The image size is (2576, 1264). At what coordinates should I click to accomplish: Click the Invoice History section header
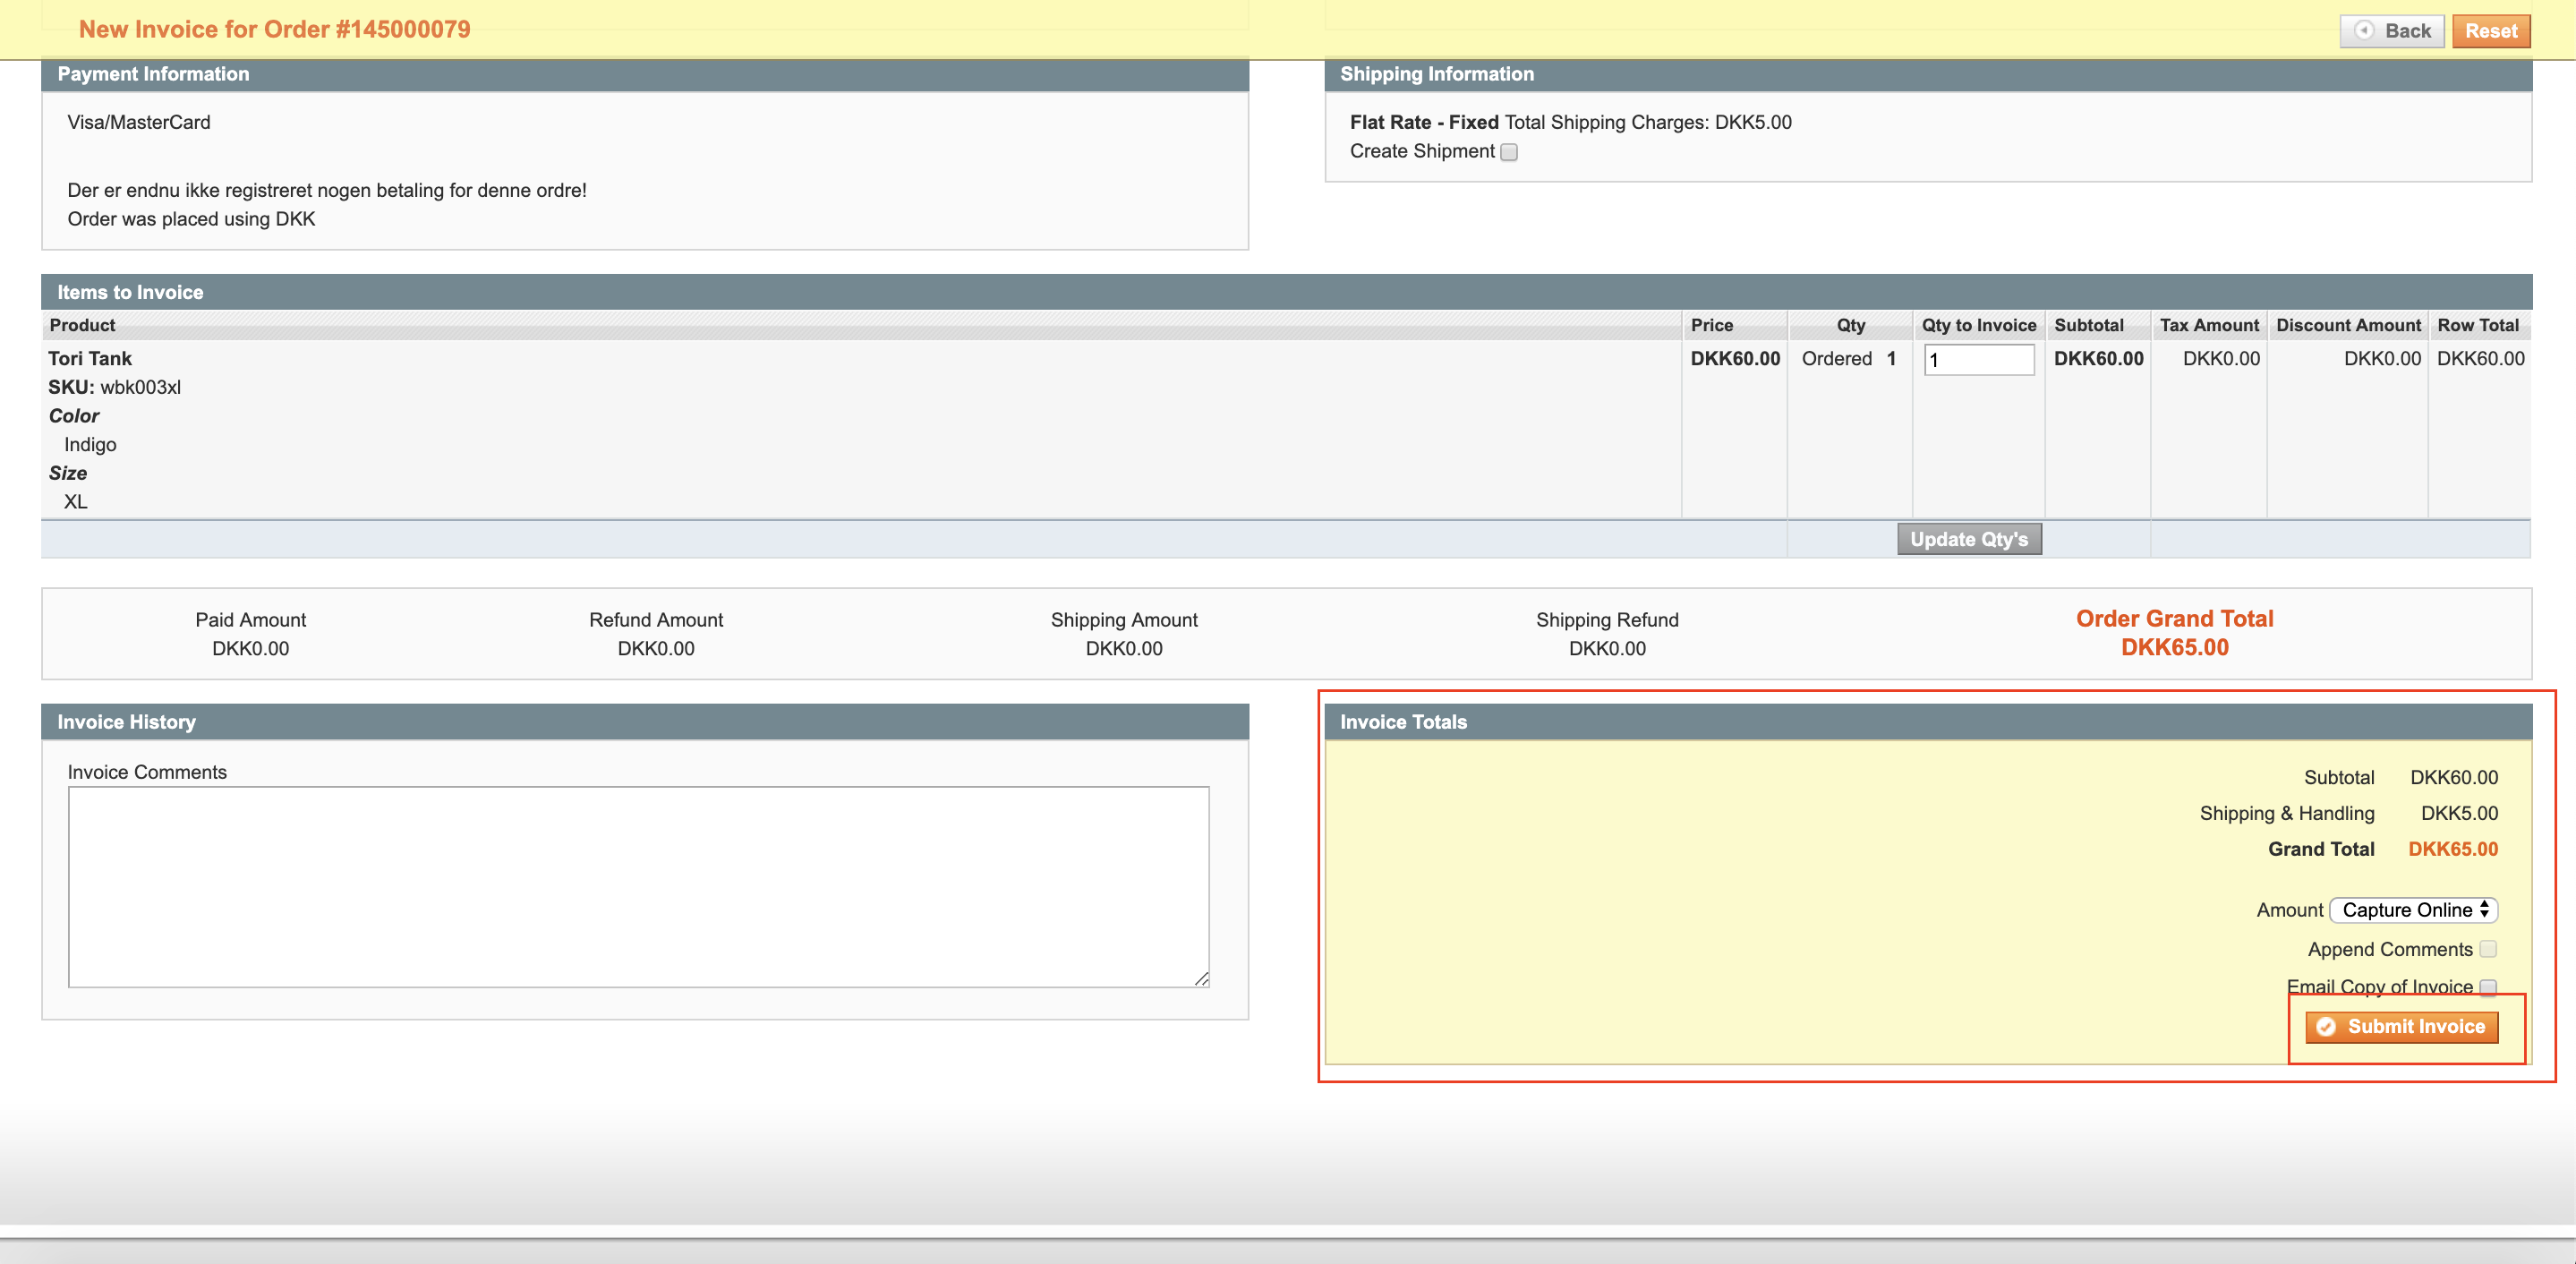644,722
